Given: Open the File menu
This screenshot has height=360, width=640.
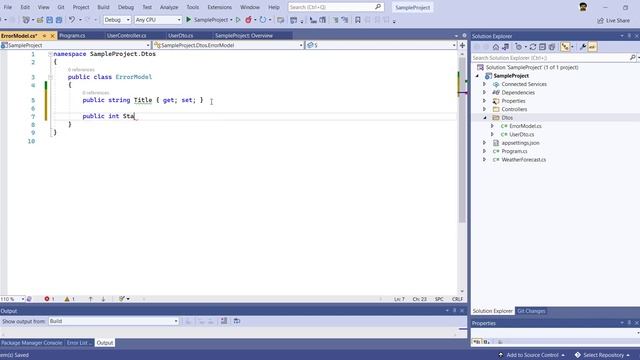Looking at the screenshot, I should coord(8,7).
